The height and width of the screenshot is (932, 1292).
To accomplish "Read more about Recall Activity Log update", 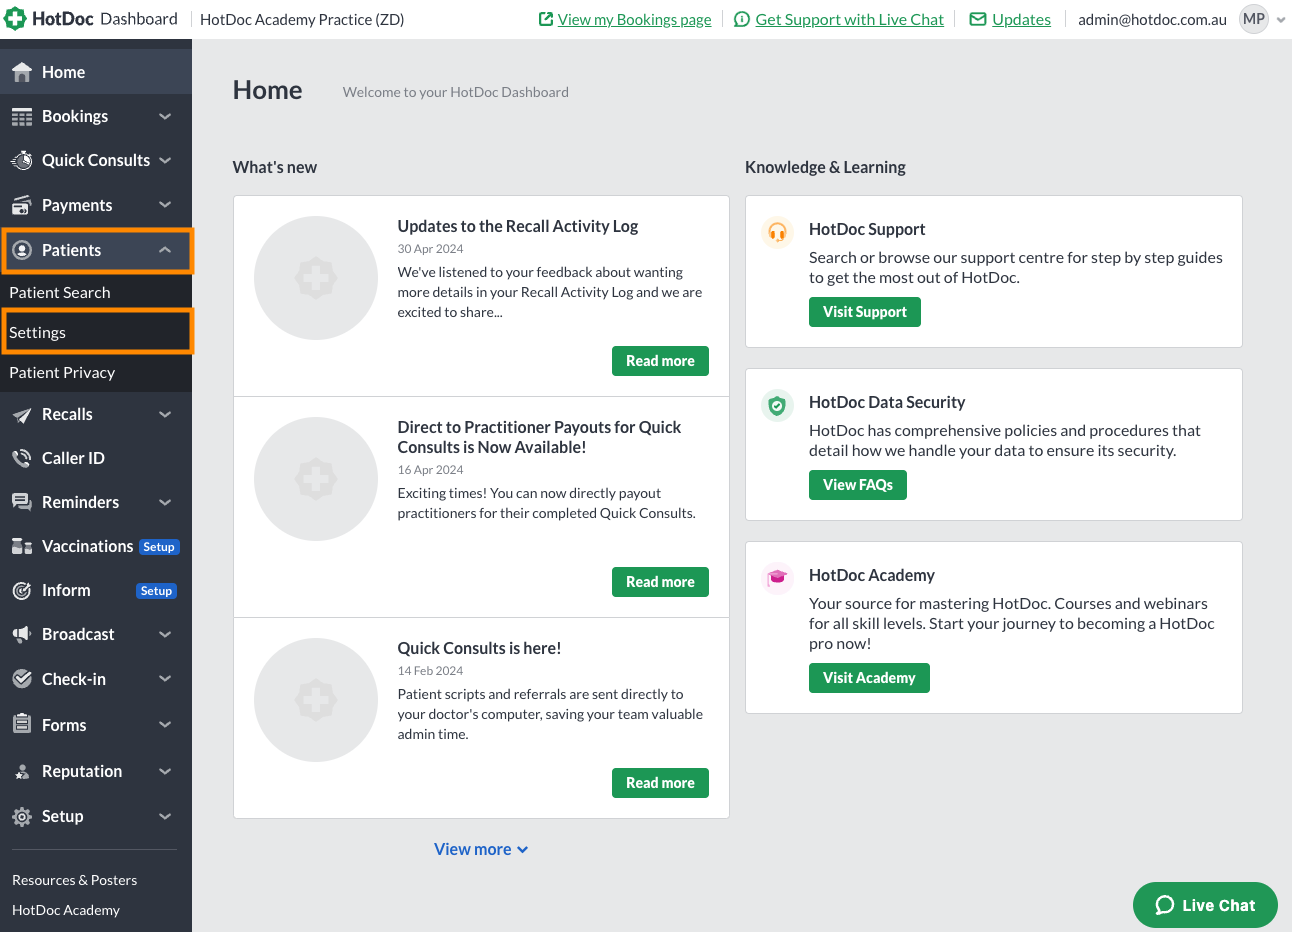I will click(660, 361).
